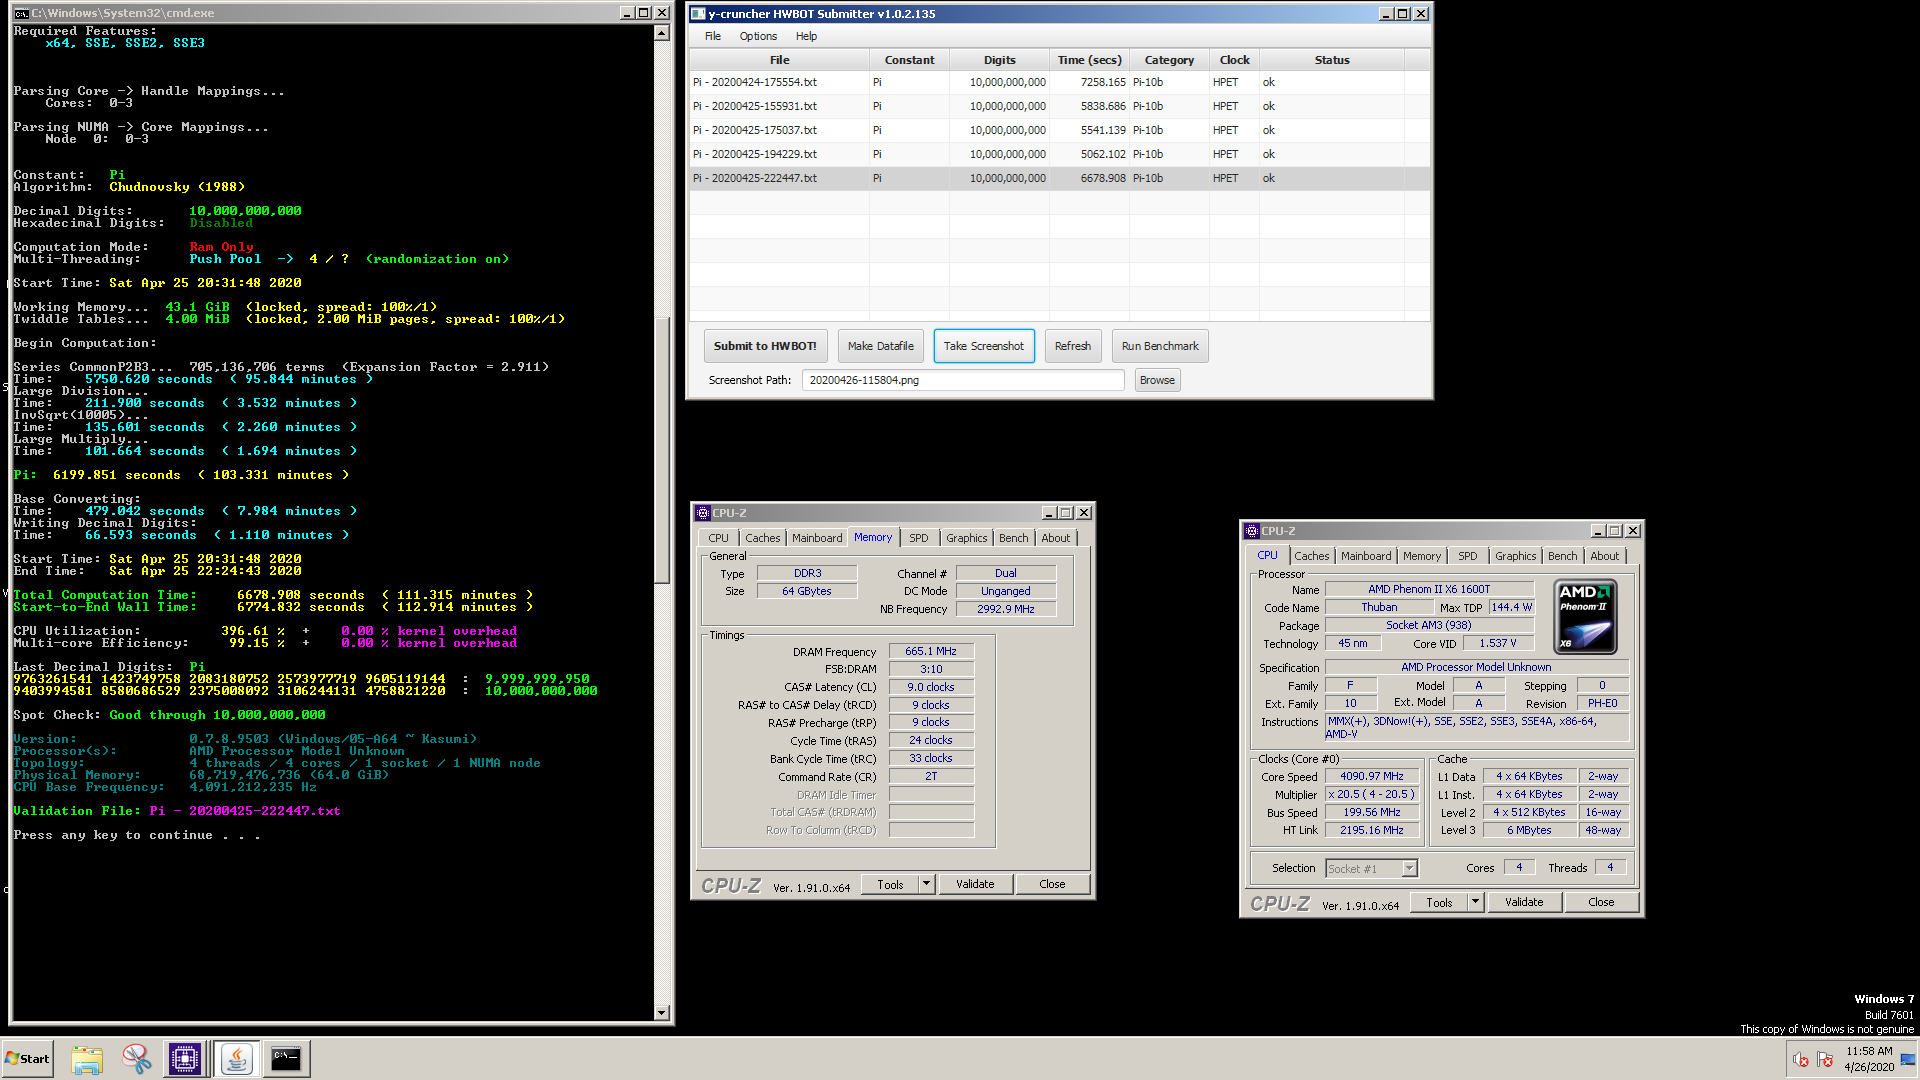Switch to CPU-Z via its taskbar icon
The image size is (1920, 1080).
(x=185, y=1059)
